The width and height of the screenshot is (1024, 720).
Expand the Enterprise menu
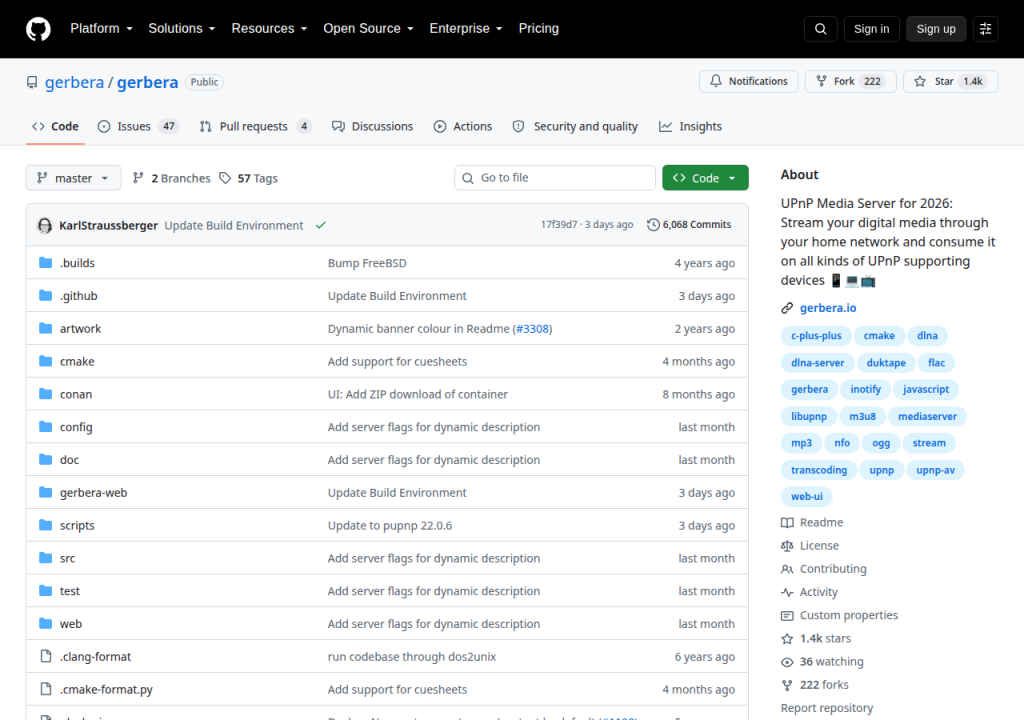coord(466,29)
